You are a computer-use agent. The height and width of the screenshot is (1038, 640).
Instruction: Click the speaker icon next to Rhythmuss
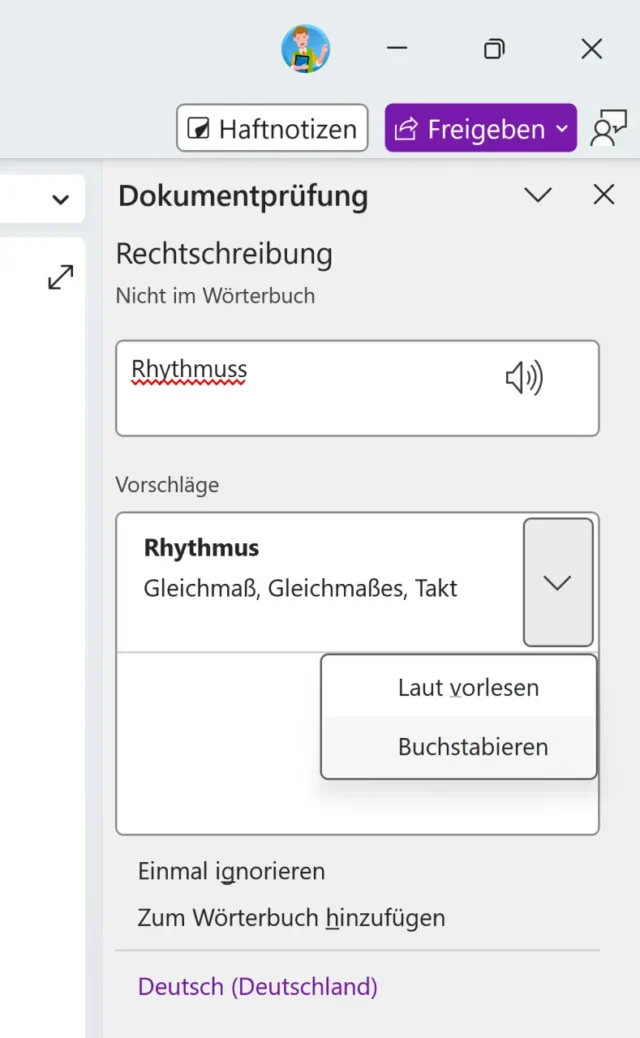pyautogui.click(x=523, y=379)
